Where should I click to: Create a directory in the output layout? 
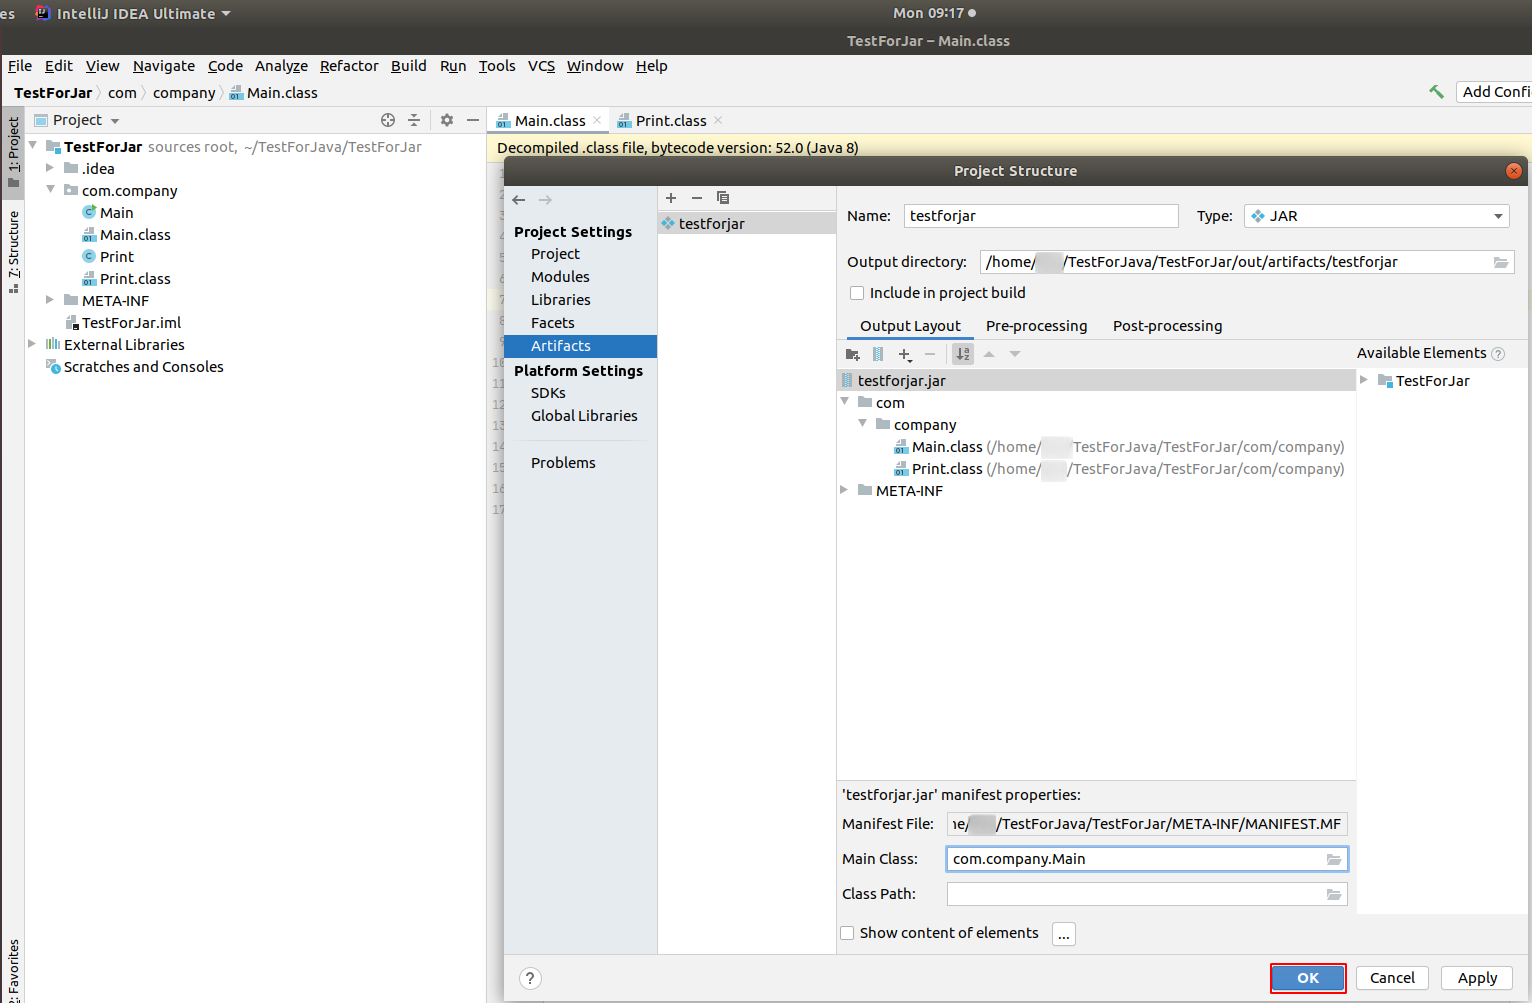[x=853, y=354]
